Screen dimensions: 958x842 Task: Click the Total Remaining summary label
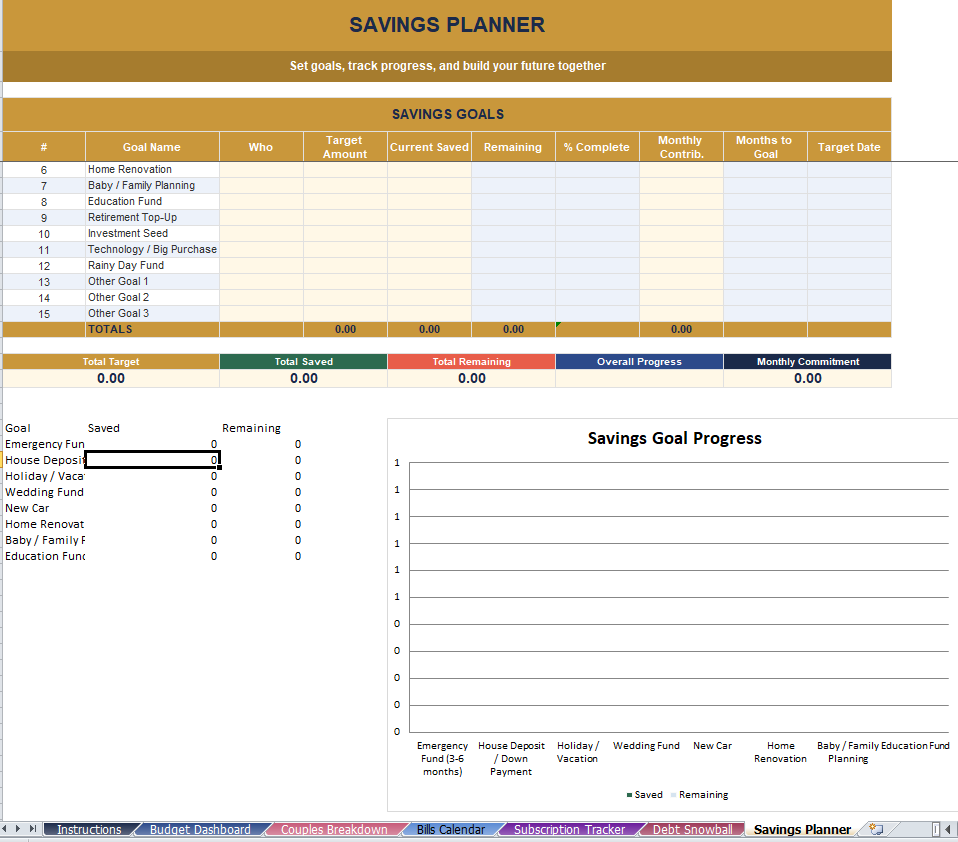472,361
